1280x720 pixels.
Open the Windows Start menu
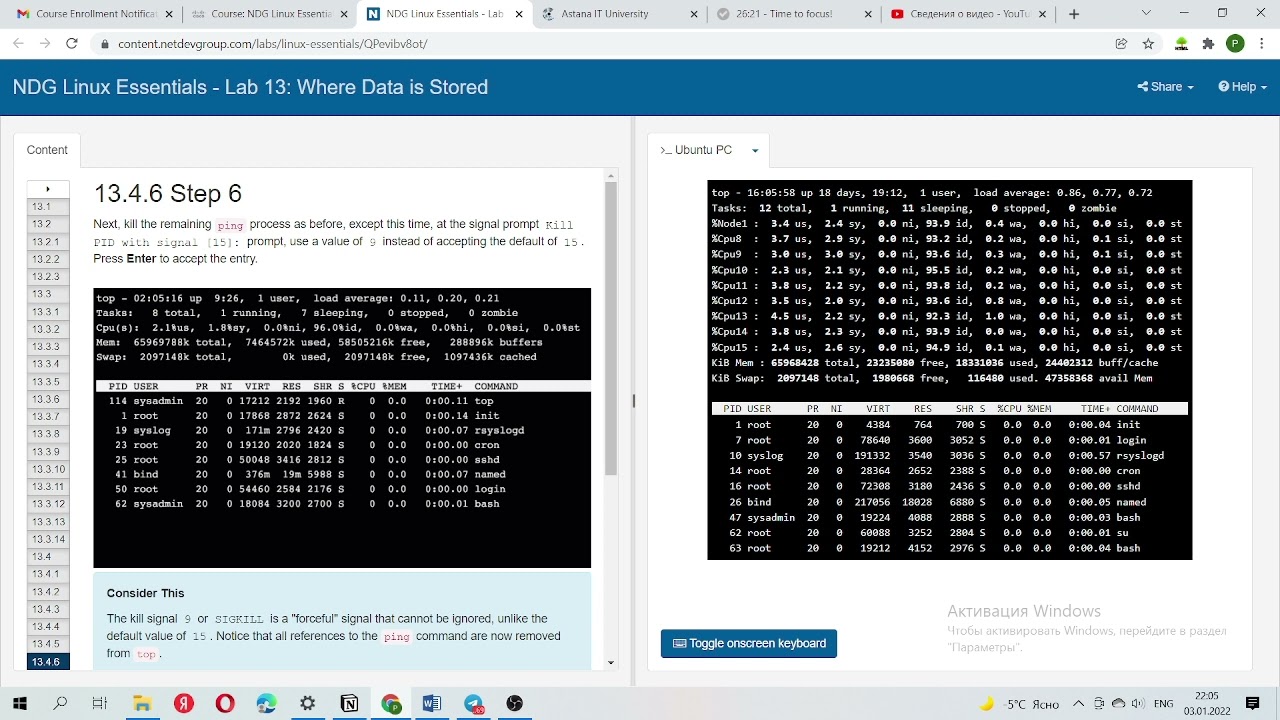20,703
